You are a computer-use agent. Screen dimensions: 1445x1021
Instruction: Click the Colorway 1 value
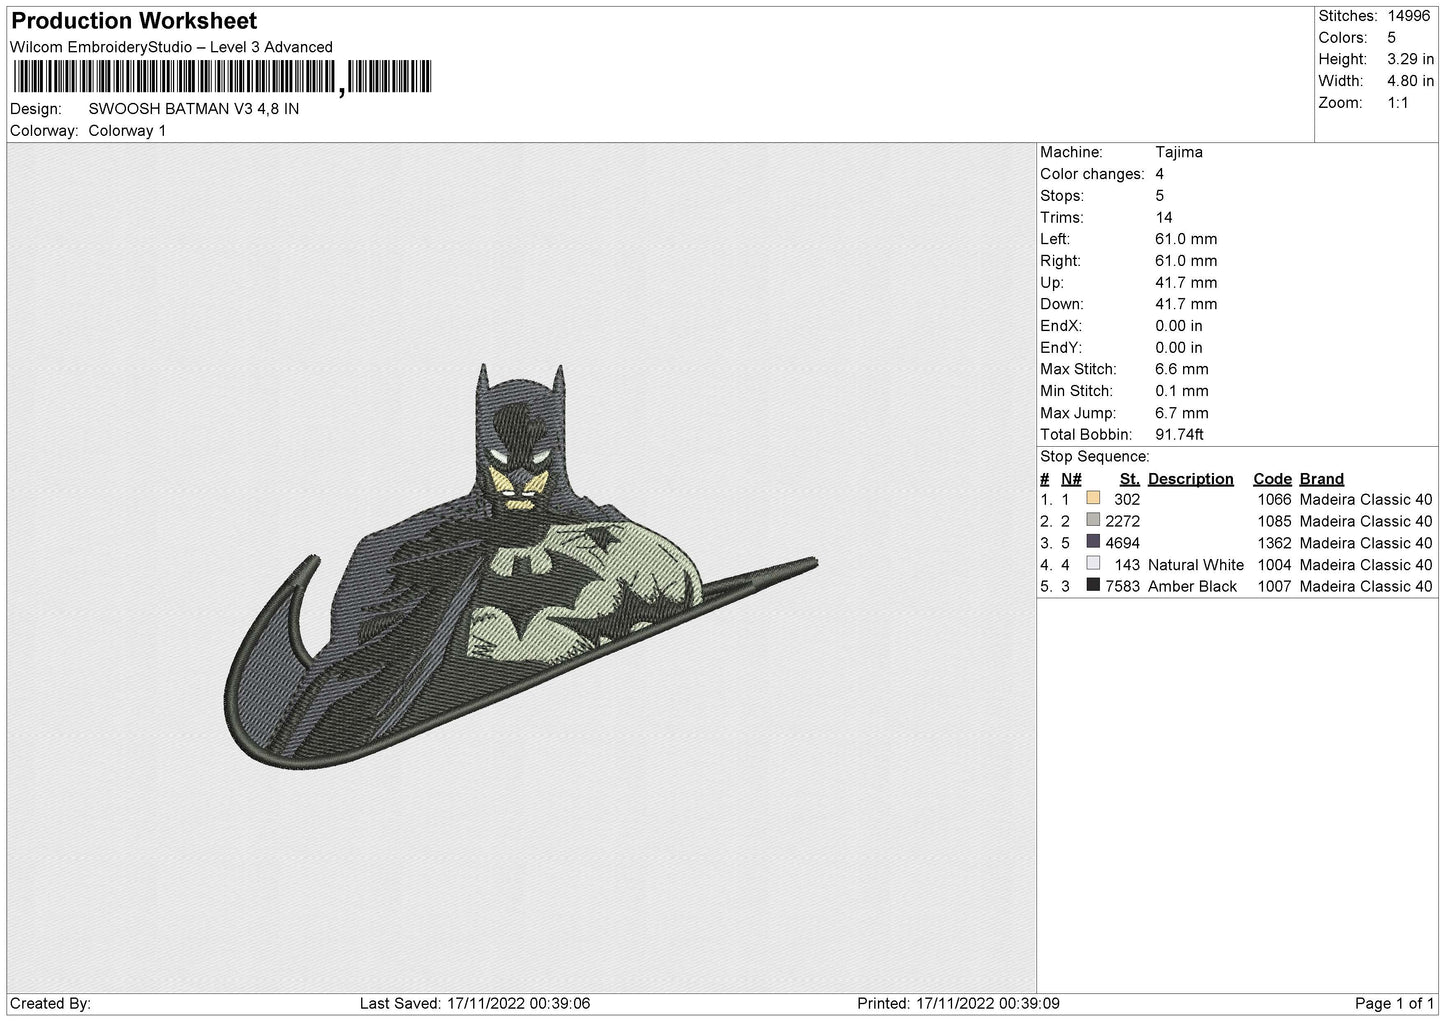pyautogui.click(x=127, y=131)
